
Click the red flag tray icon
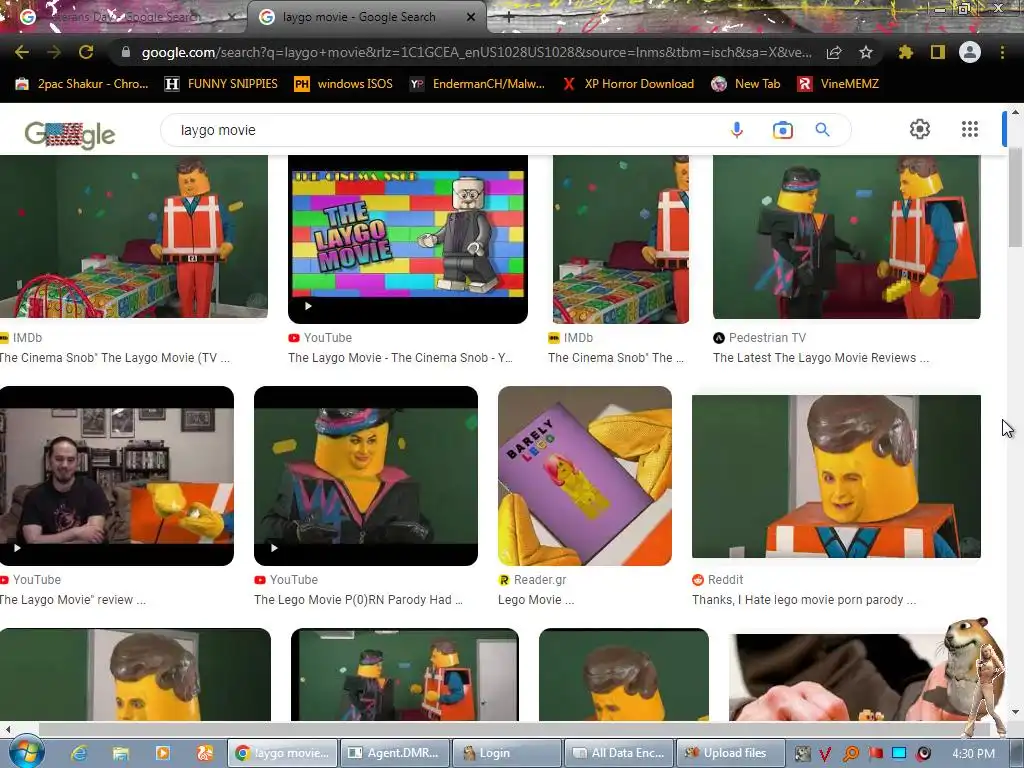coord(875,754)
